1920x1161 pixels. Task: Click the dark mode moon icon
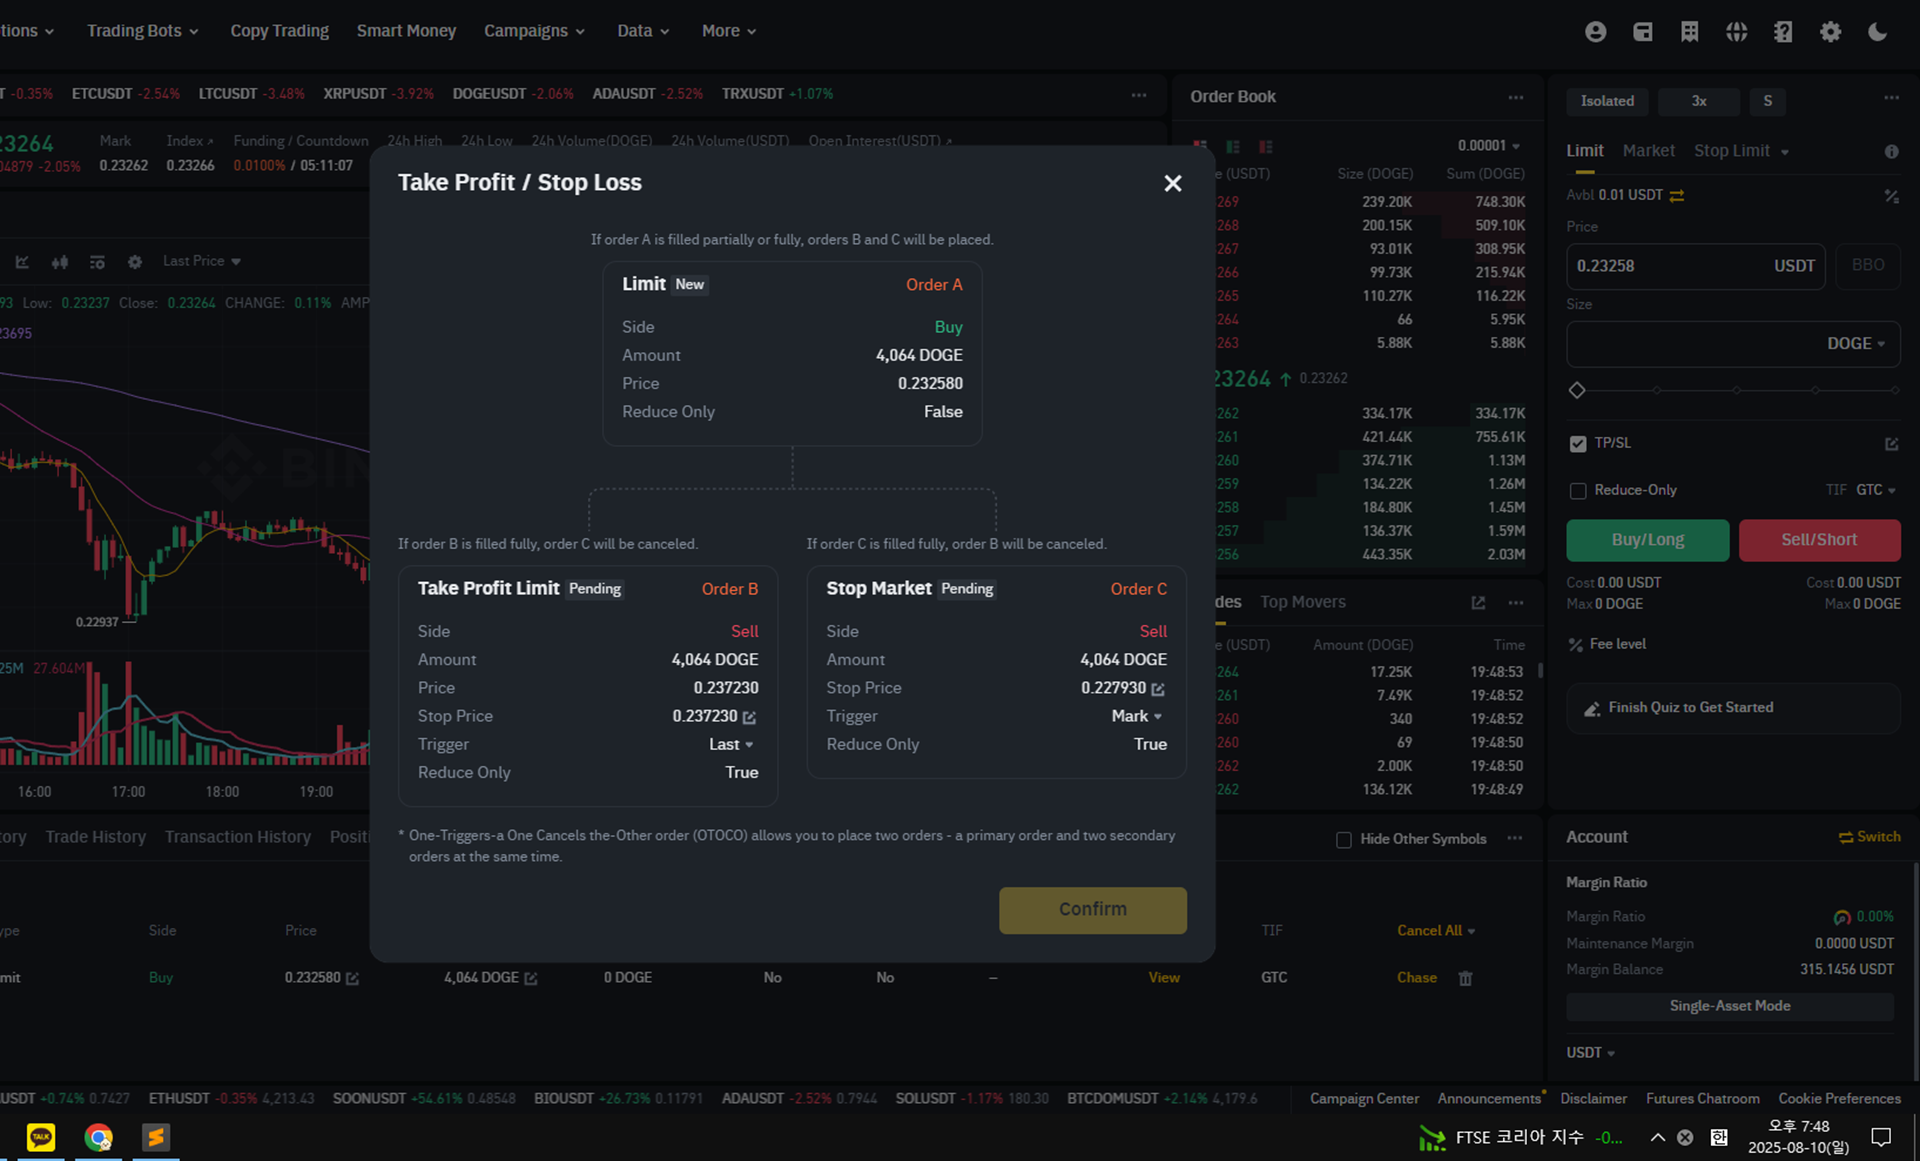pos(1877,32)
